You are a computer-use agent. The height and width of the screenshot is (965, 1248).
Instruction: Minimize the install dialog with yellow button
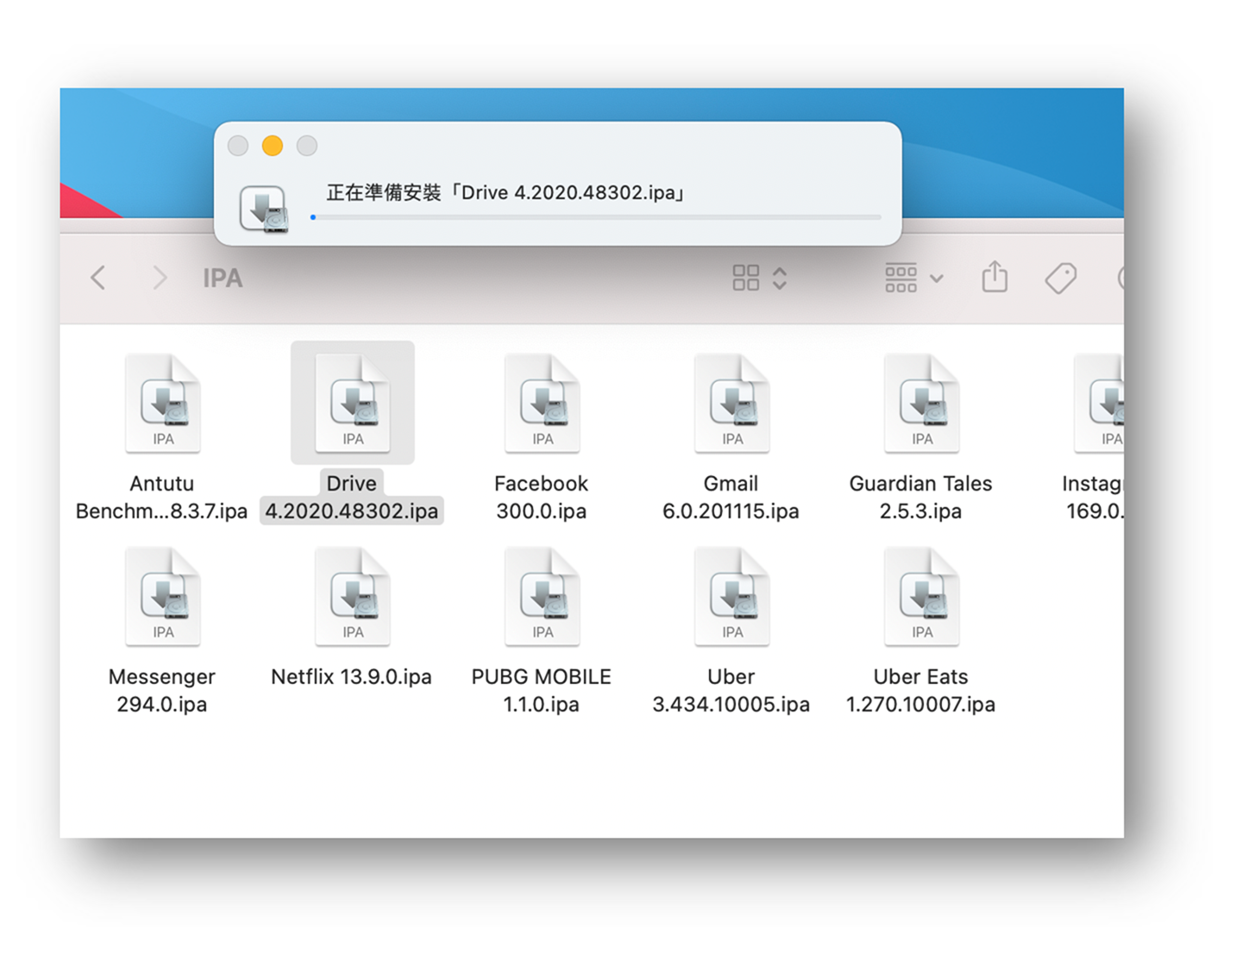coord(272,146)
